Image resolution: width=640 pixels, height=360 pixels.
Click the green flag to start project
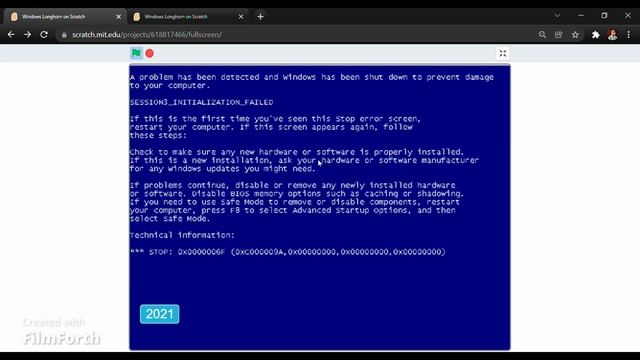(x=136, y=53)
